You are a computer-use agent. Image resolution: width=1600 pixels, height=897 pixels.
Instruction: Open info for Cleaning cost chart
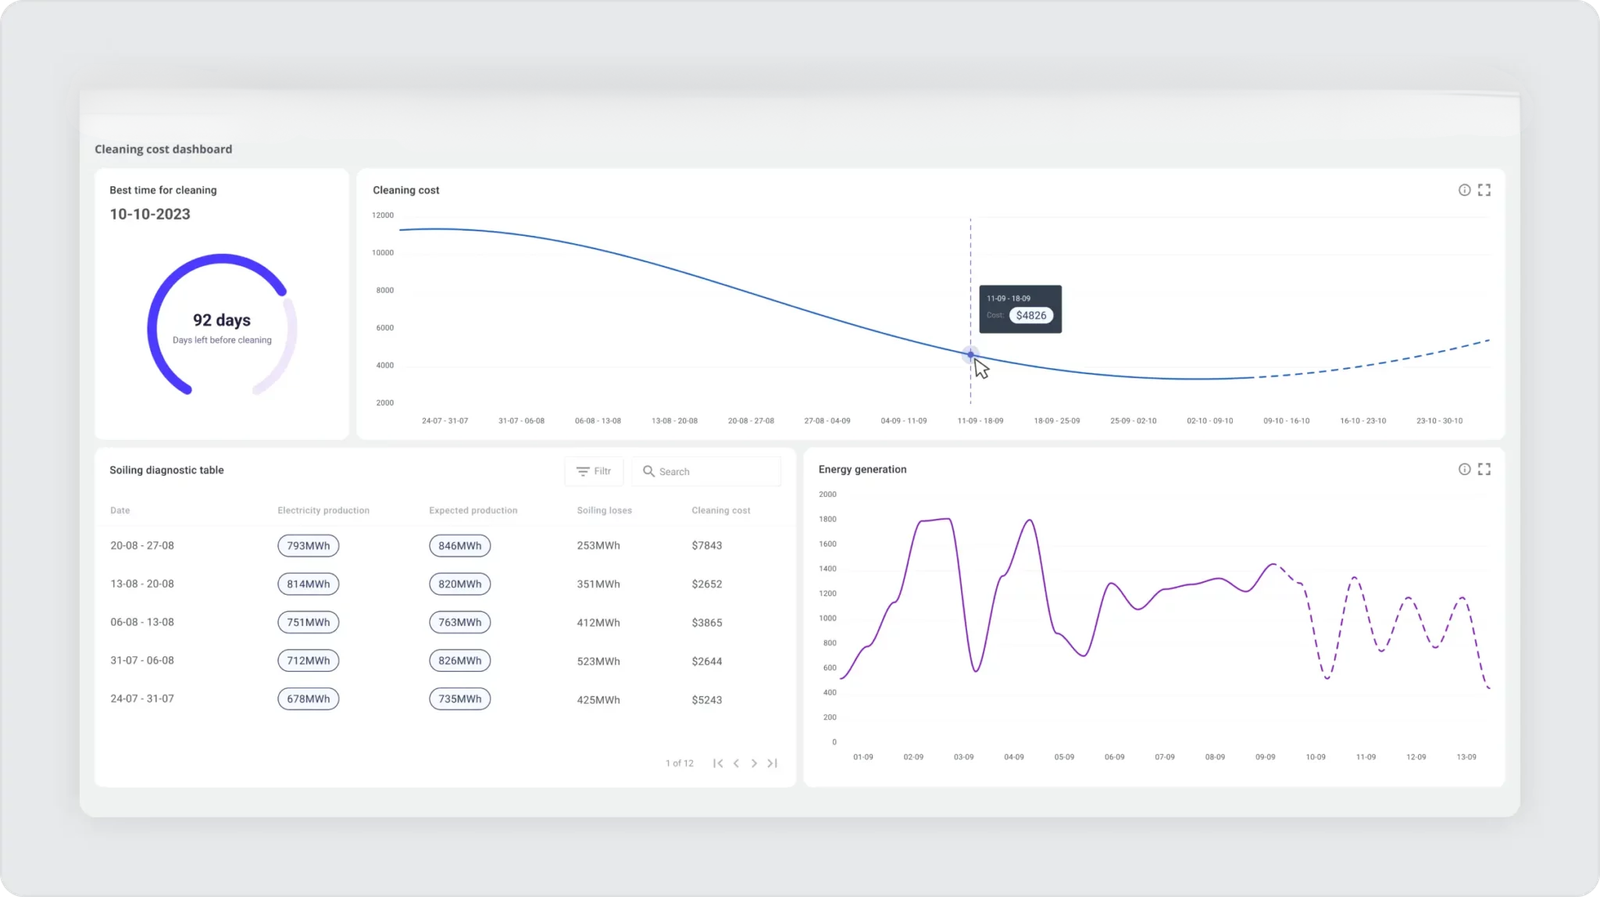pos(1464,190)
